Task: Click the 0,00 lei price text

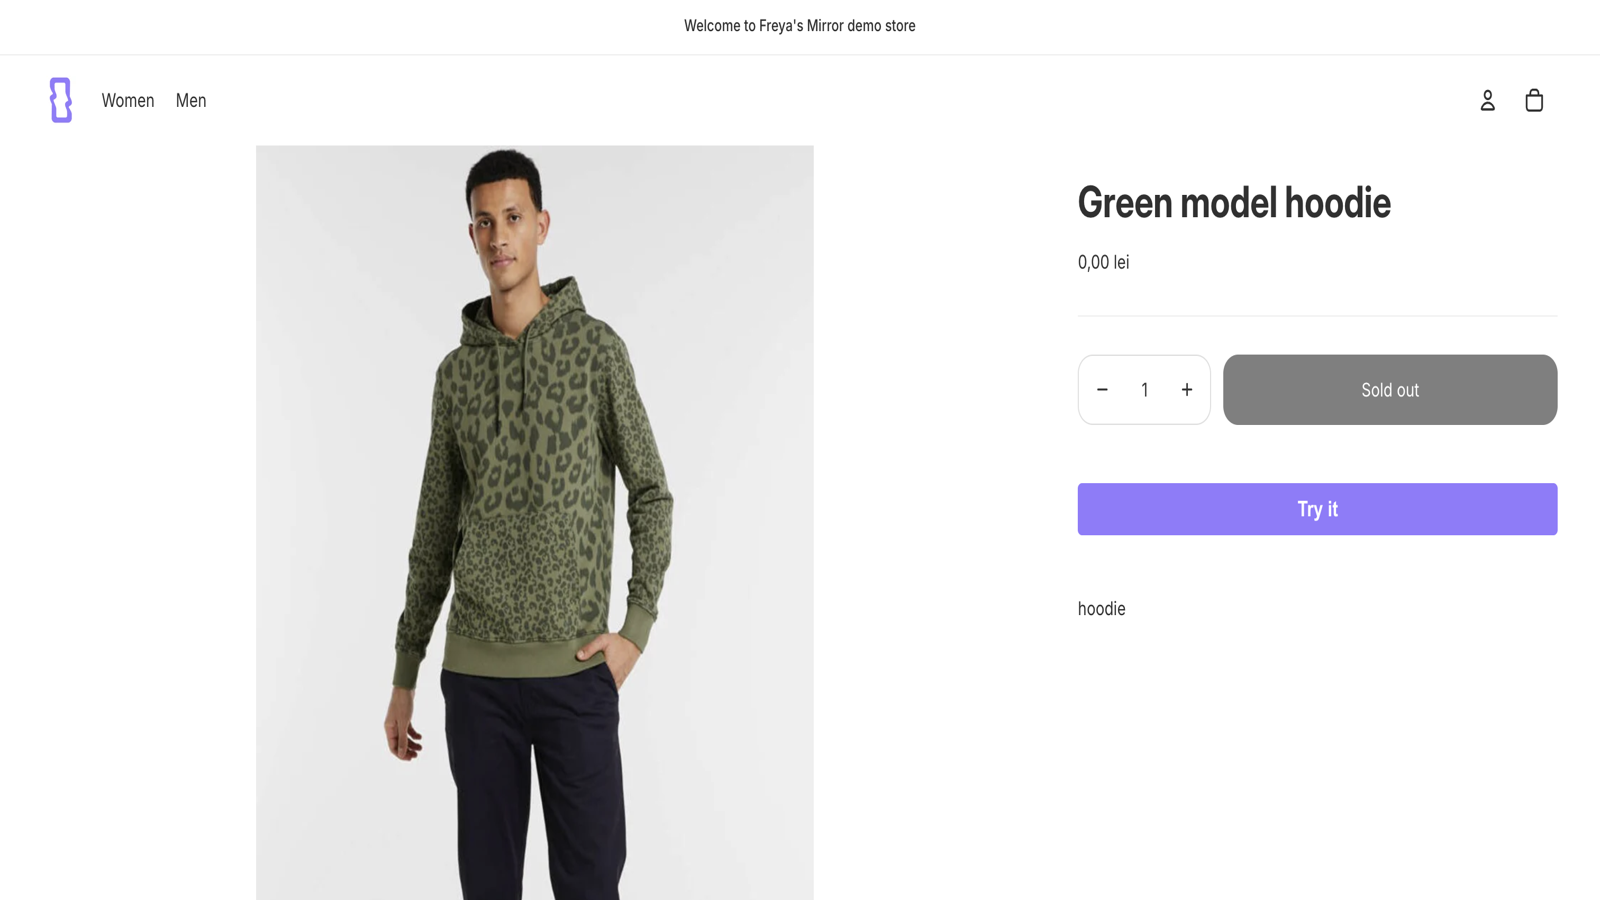Action: (x=1103, y=262)
